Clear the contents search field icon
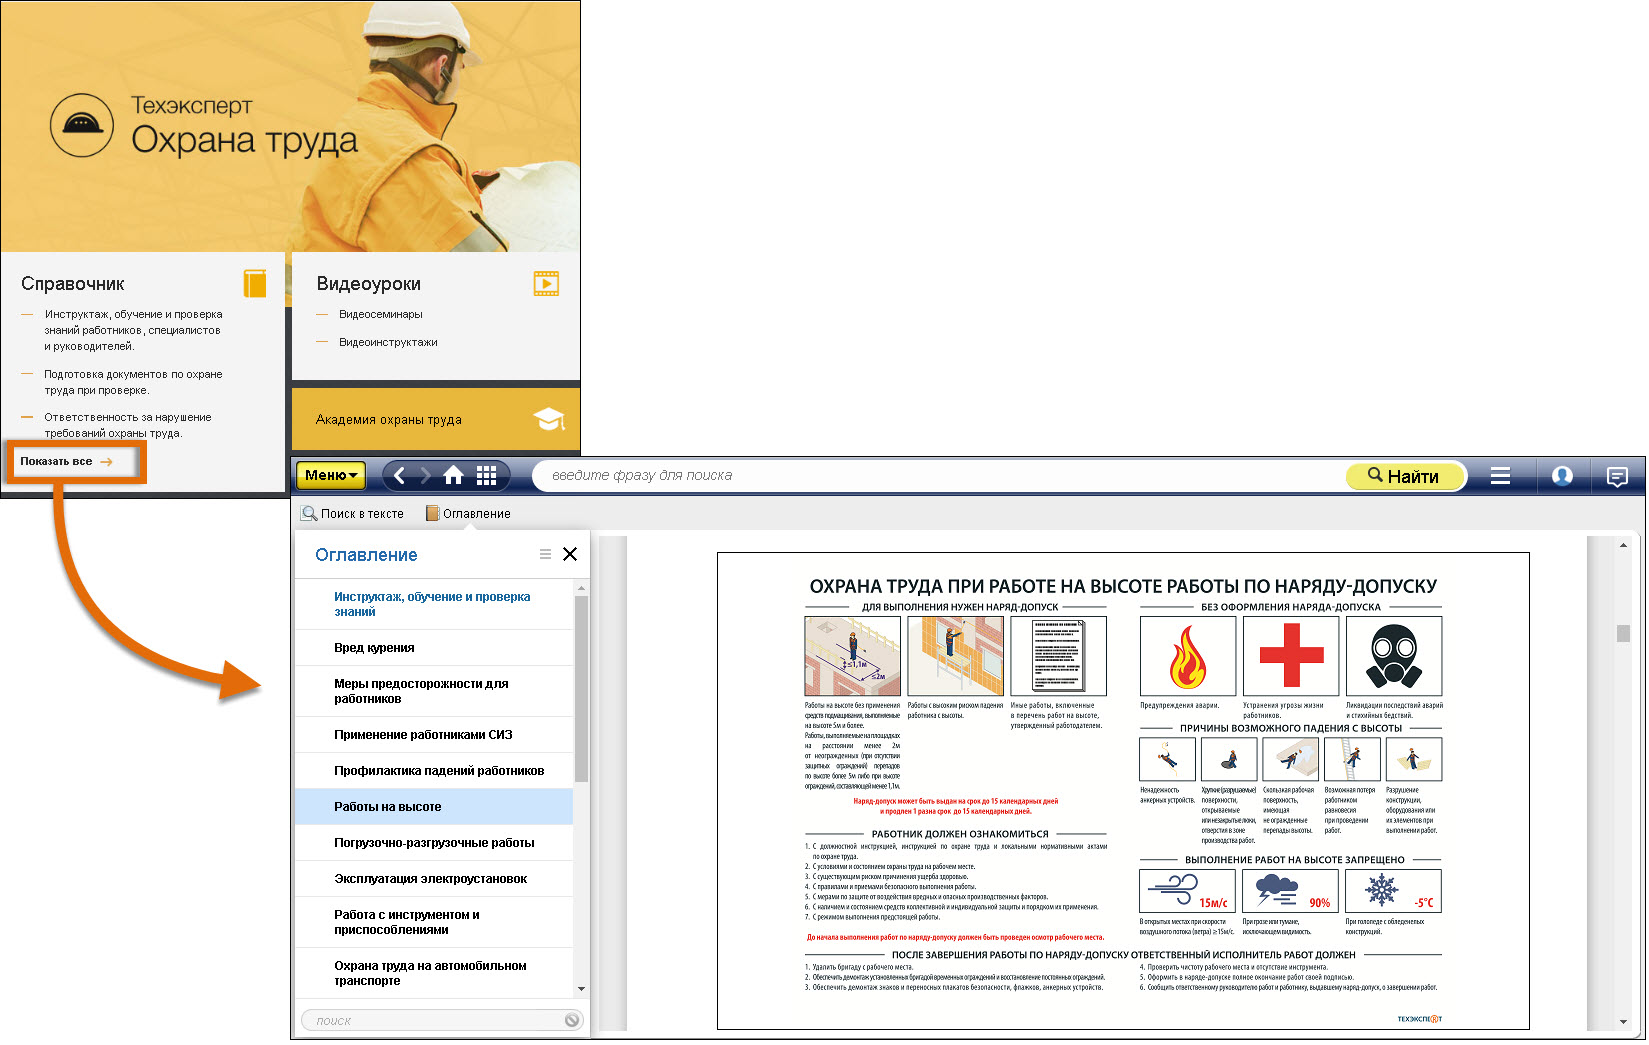1649x1045 pixels. [x=571, y=1020]
